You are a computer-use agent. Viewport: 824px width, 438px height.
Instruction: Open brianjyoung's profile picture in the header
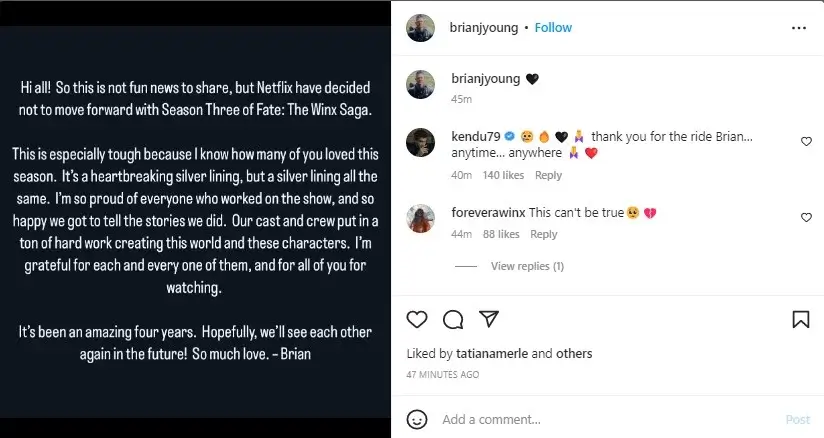420,28
